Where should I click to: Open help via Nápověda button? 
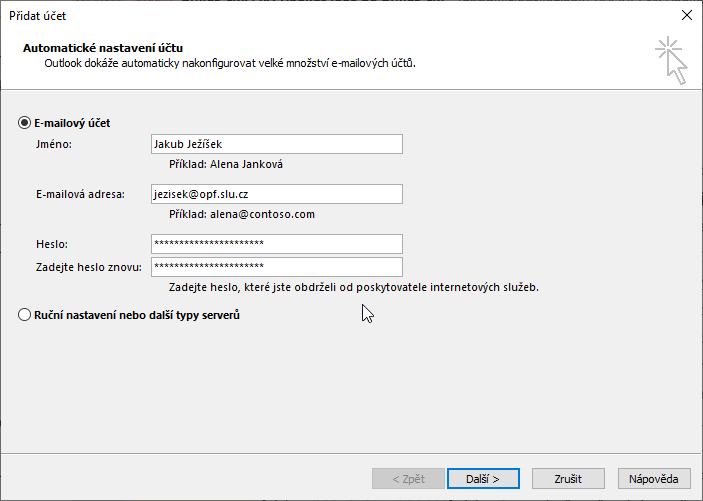(x=654, y=479)
